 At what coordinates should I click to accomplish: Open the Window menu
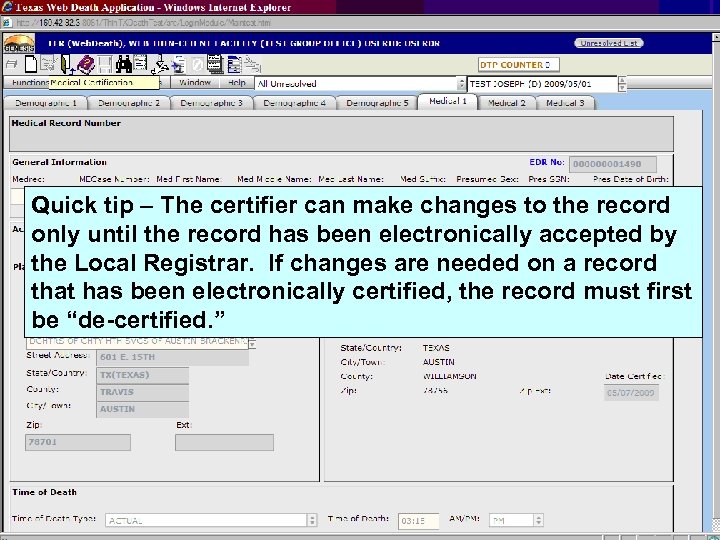click(x=195, y=83)
